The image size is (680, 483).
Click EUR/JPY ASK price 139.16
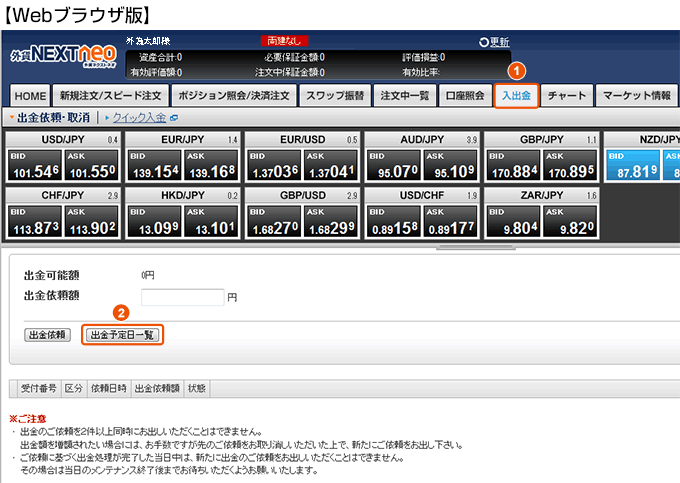211,170
